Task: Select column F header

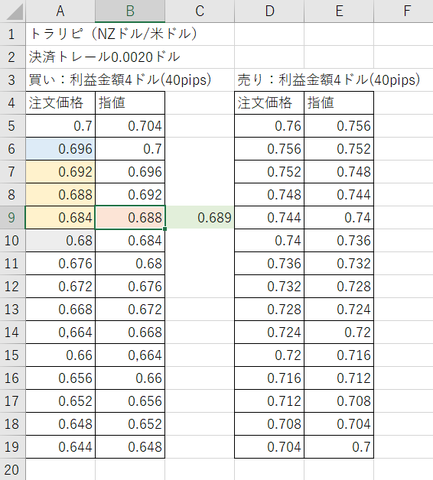Action: pos(404,11)
